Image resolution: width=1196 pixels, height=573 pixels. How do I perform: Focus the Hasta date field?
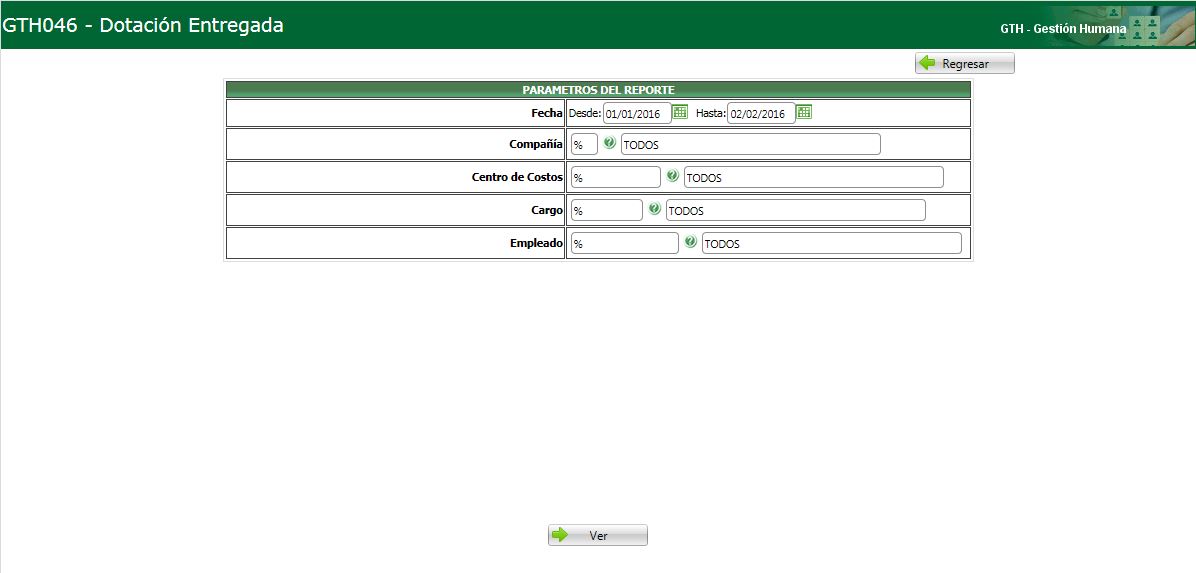(761, 114)
